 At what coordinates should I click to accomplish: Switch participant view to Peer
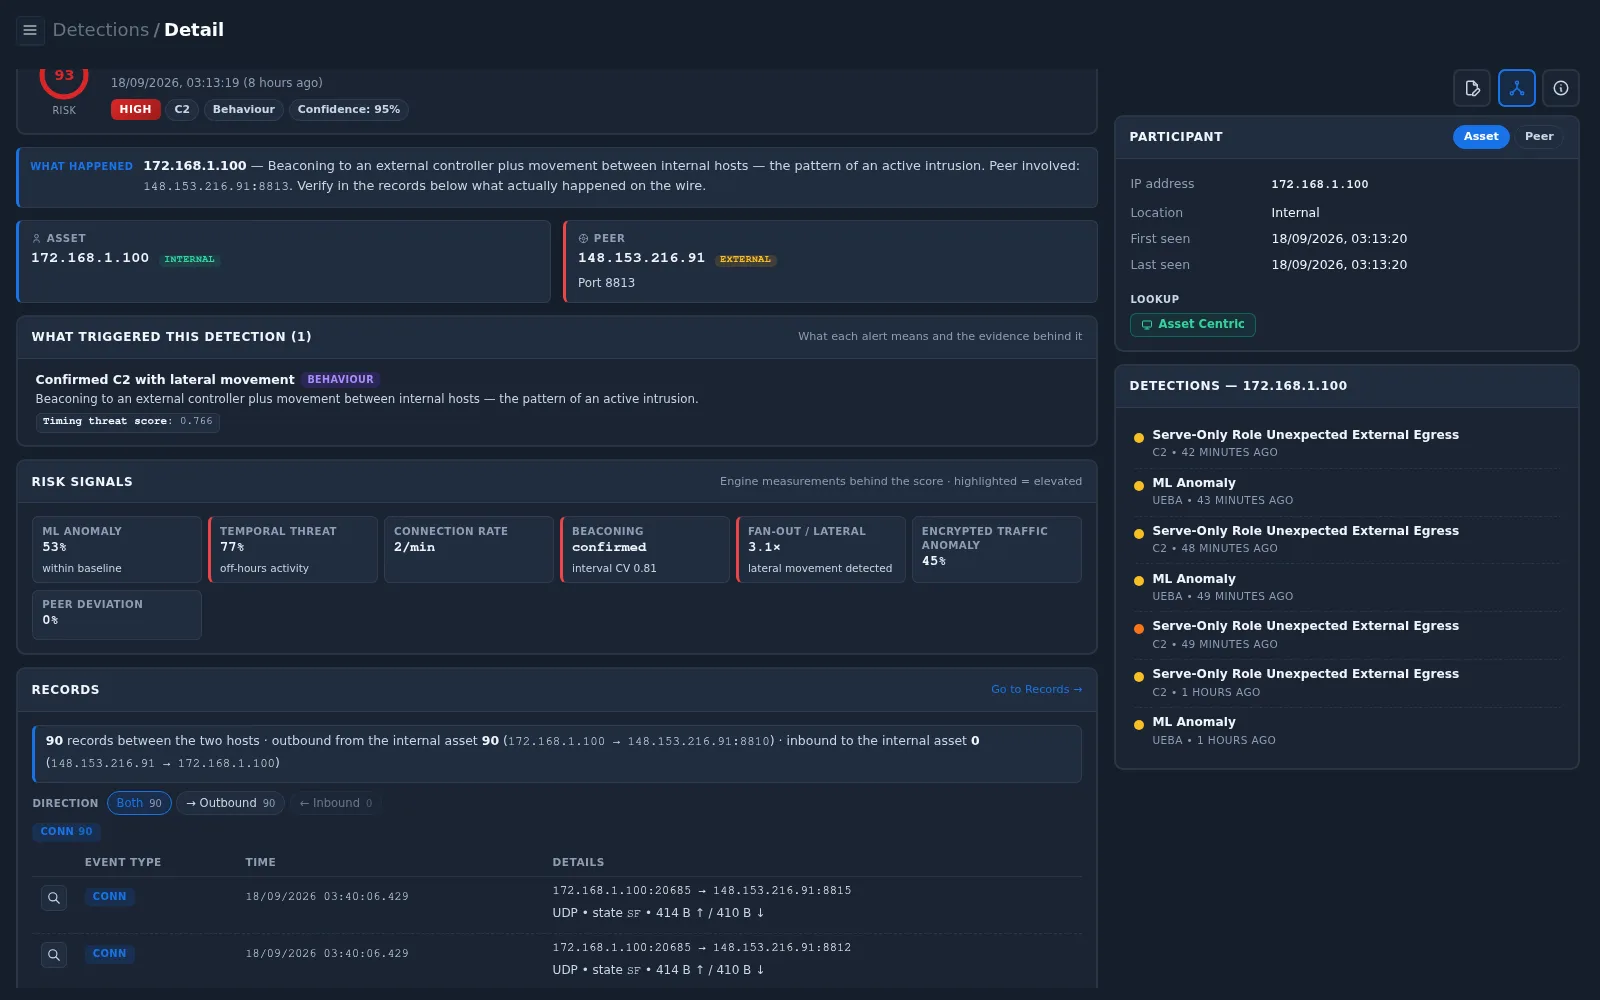[1538, 137]
